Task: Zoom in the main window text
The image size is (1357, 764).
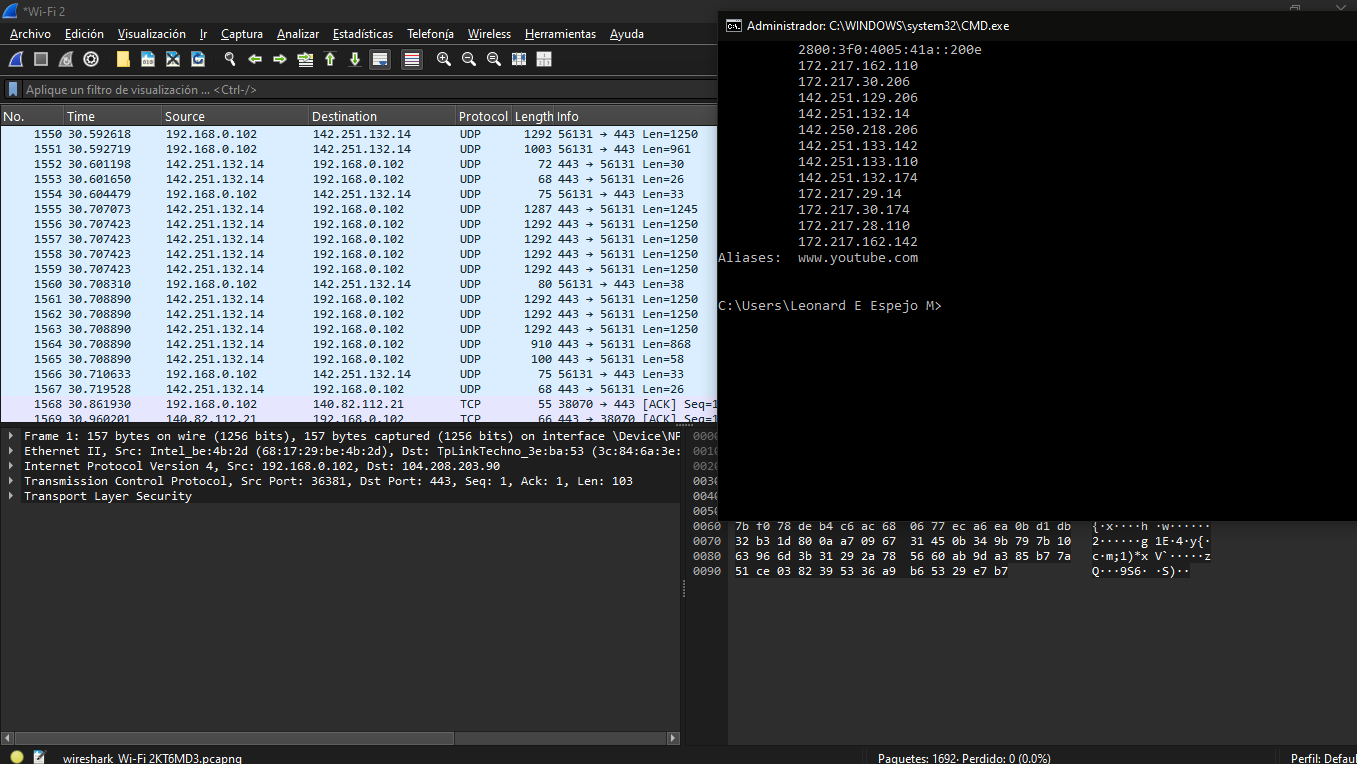Action: pos(444,59)
